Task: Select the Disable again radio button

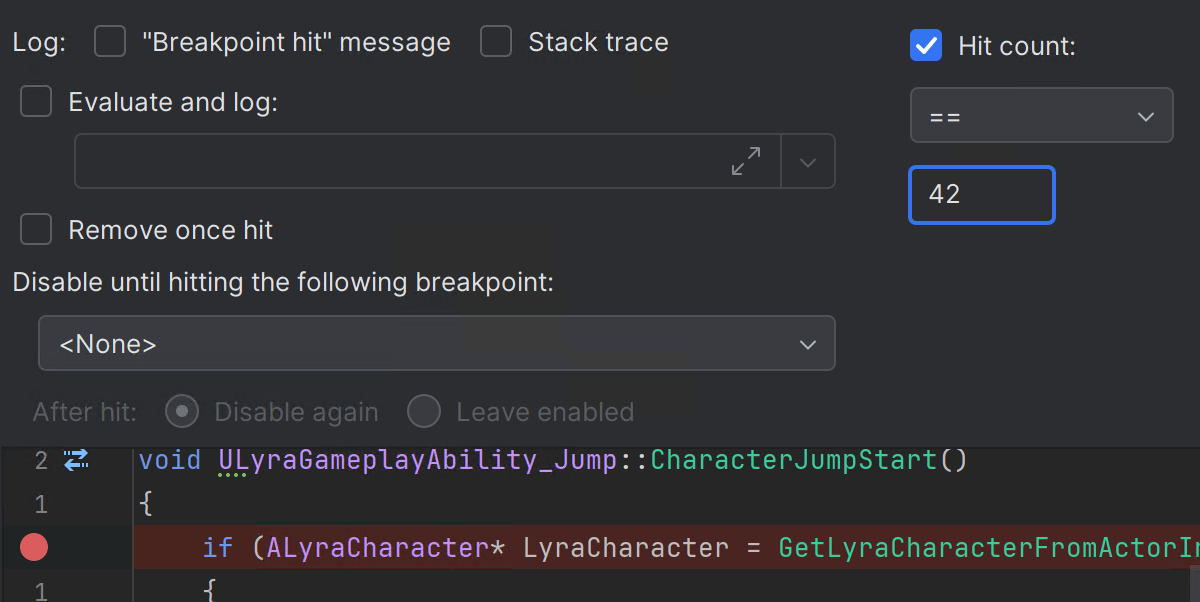Action: click(x=182, y=411)
